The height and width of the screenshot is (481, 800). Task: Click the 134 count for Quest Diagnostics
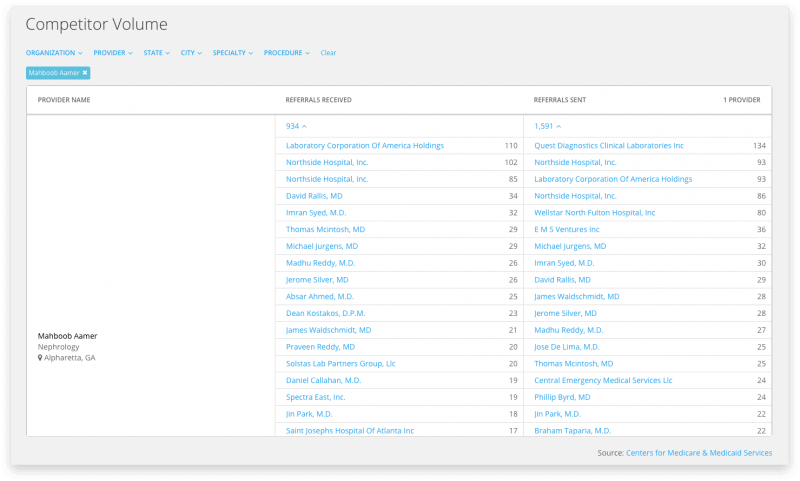[759, 145]
